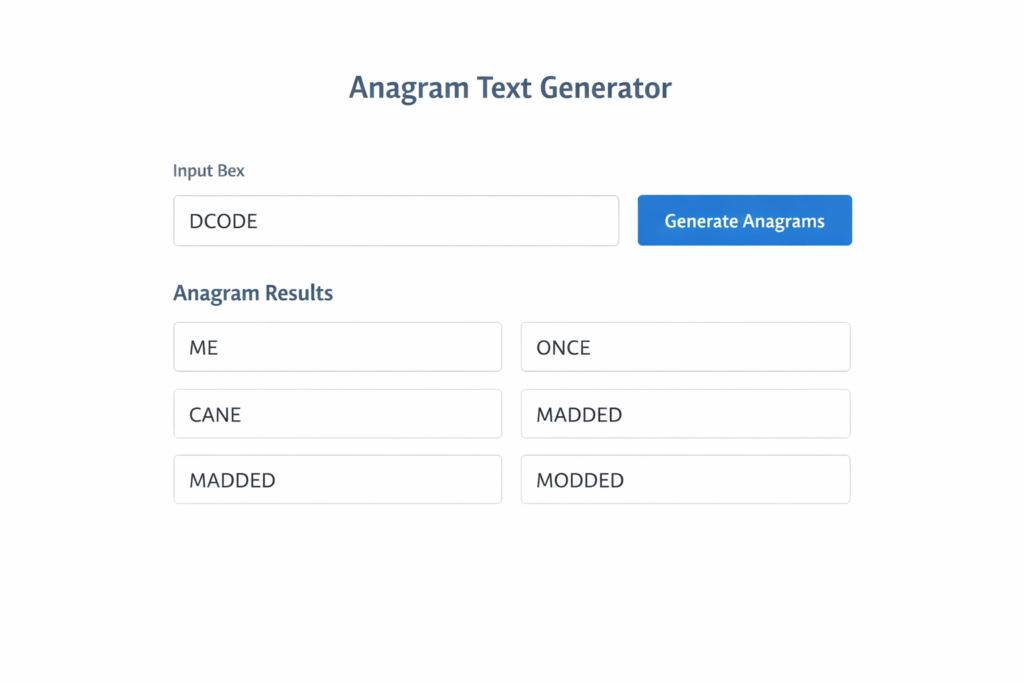Choose the CANE anagram entry
Screen dimensions: 1024x683
(337, 414)
